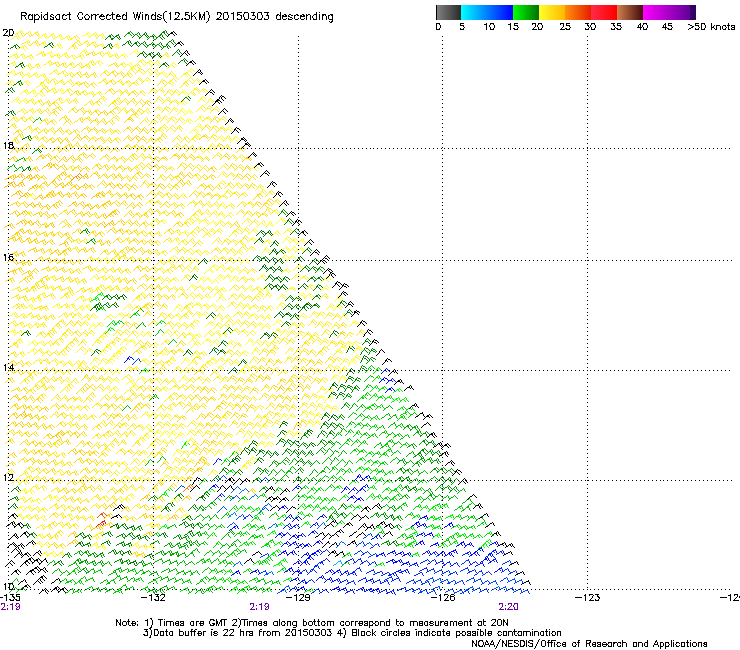Click the latitude 16 axis label
740x650 pixels.
pos(8,257)
